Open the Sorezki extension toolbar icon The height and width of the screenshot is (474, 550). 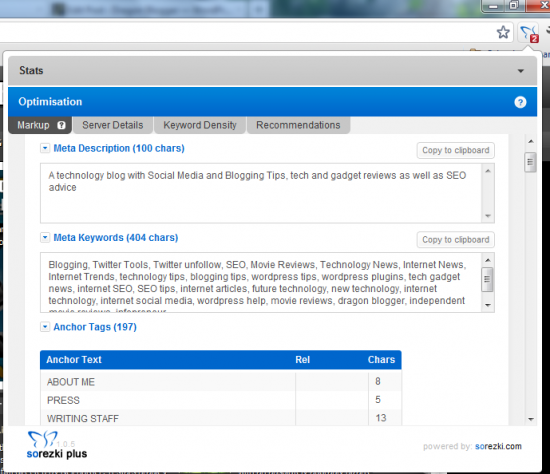tap(529, 34)
